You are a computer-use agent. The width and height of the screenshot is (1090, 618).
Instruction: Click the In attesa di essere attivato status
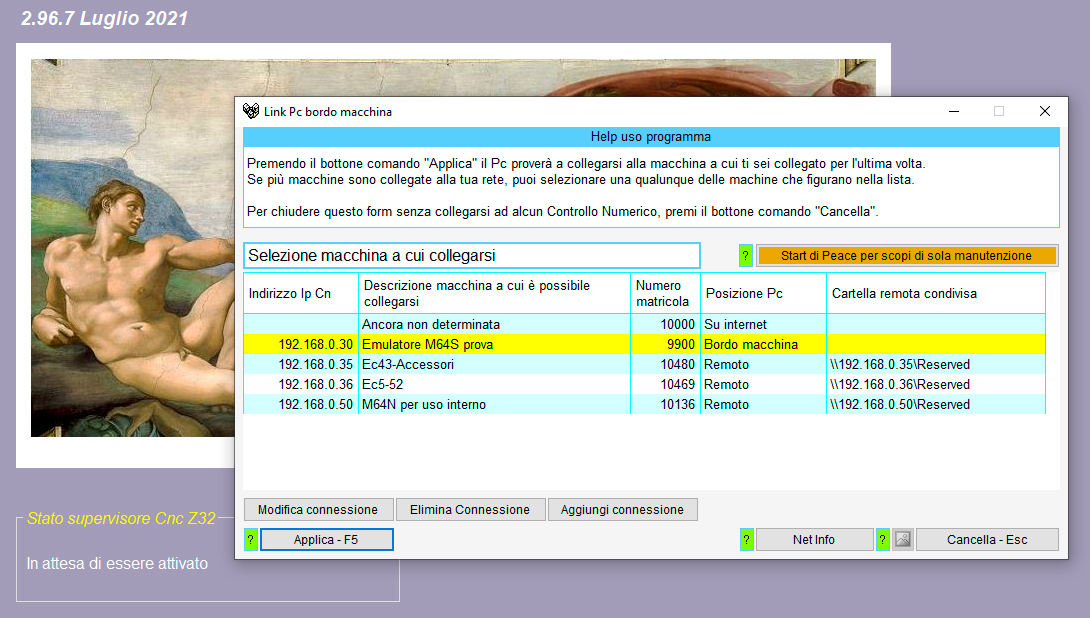(117, 563)
